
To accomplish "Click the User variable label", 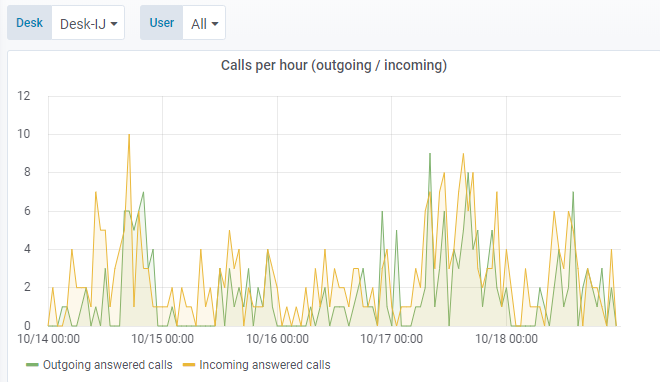I will (x=162, y=23).
